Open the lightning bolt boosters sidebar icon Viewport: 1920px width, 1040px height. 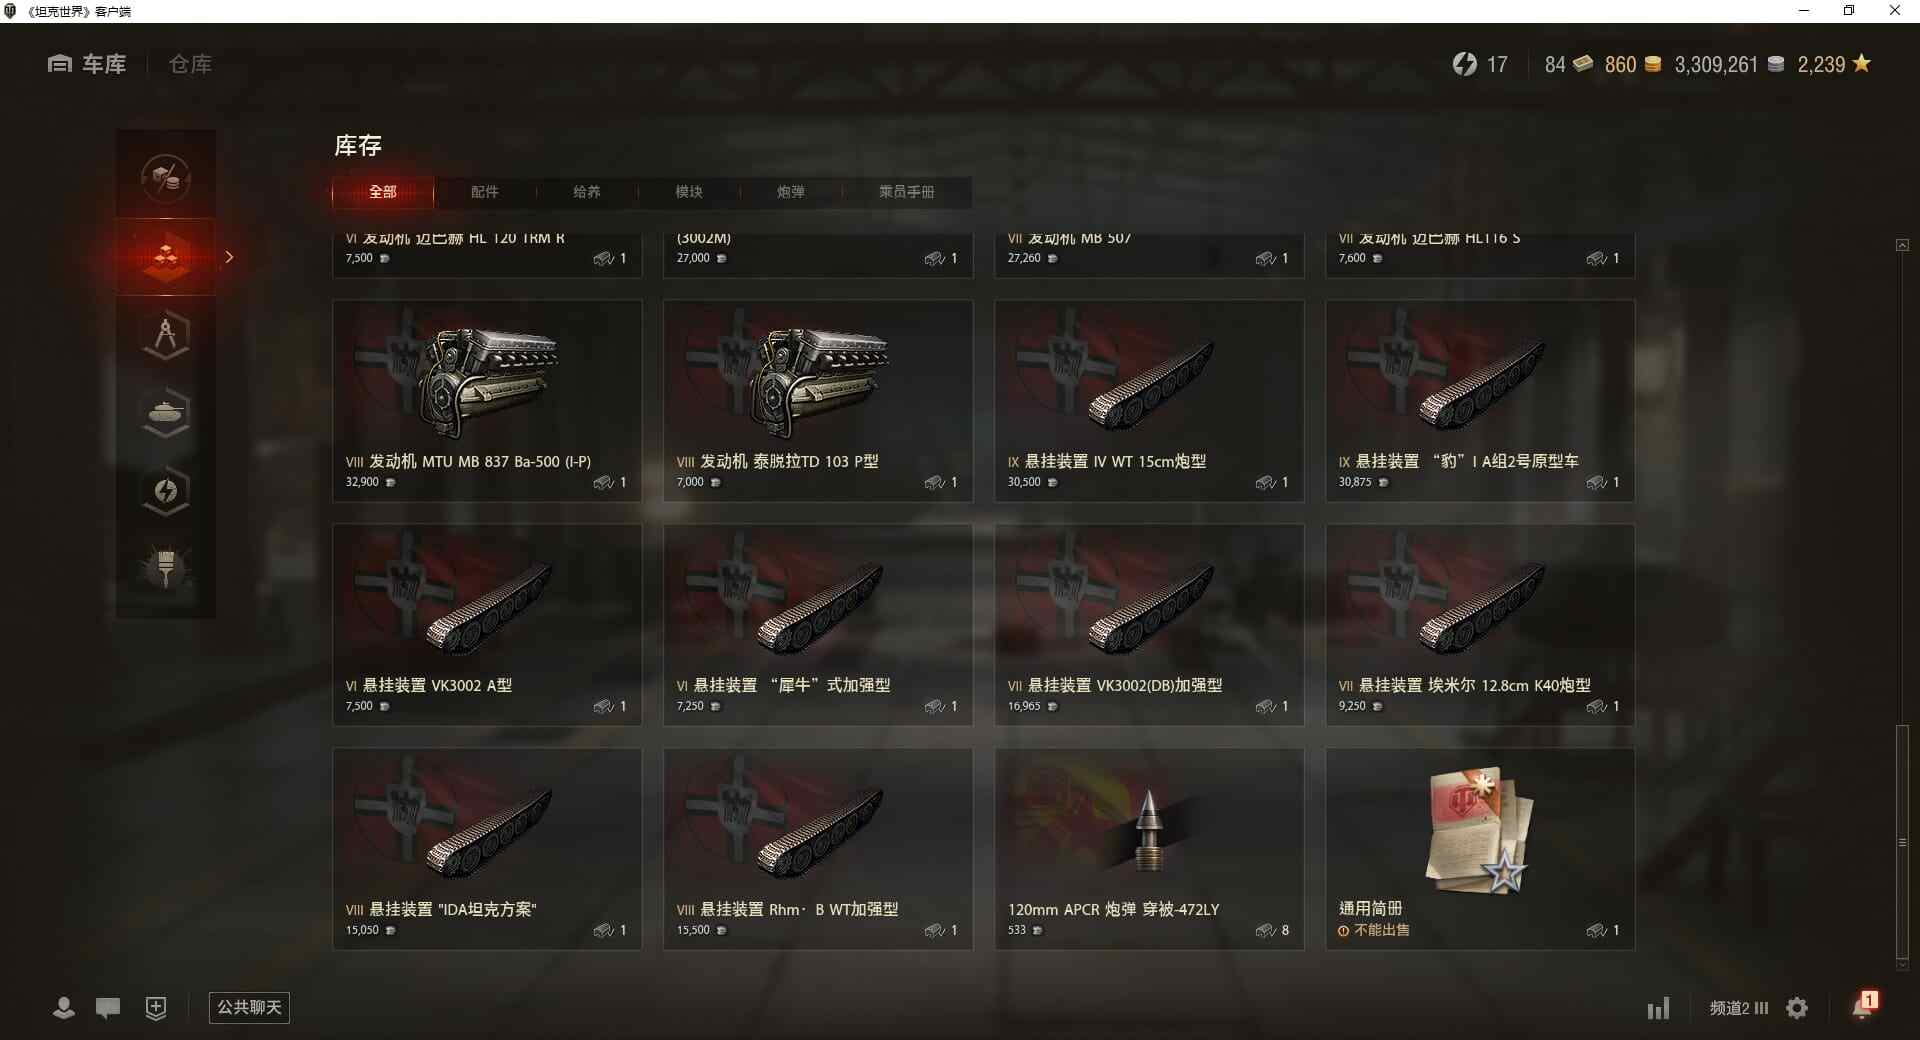166,491
